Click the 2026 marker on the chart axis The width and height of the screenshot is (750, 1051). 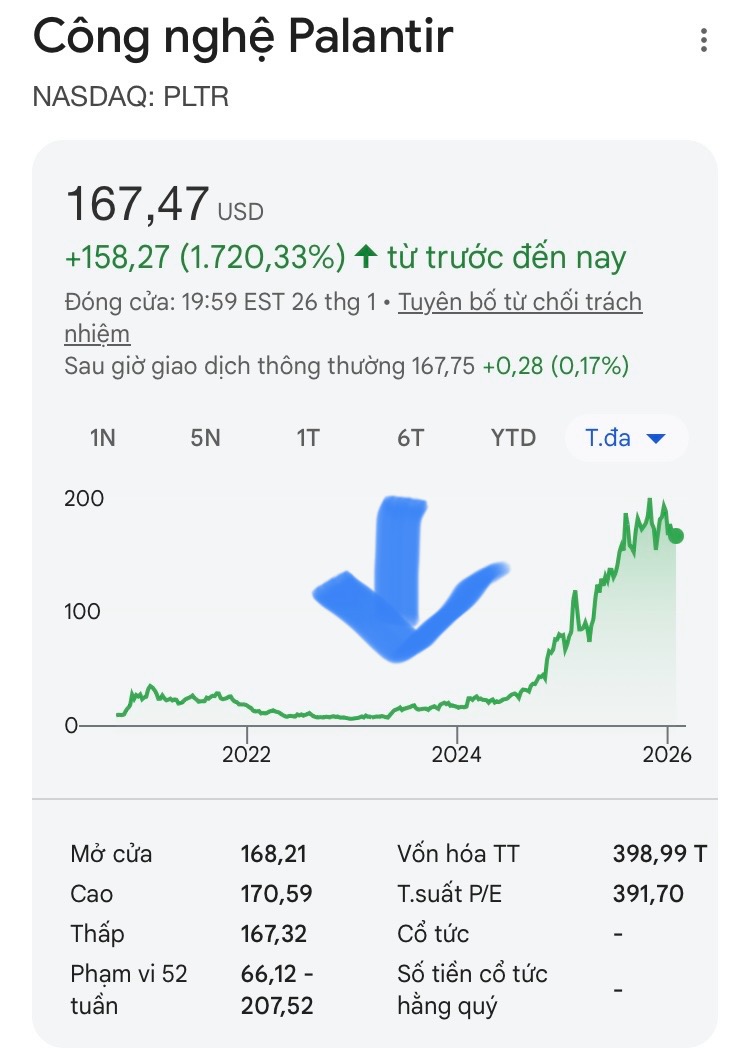(666, 754)
